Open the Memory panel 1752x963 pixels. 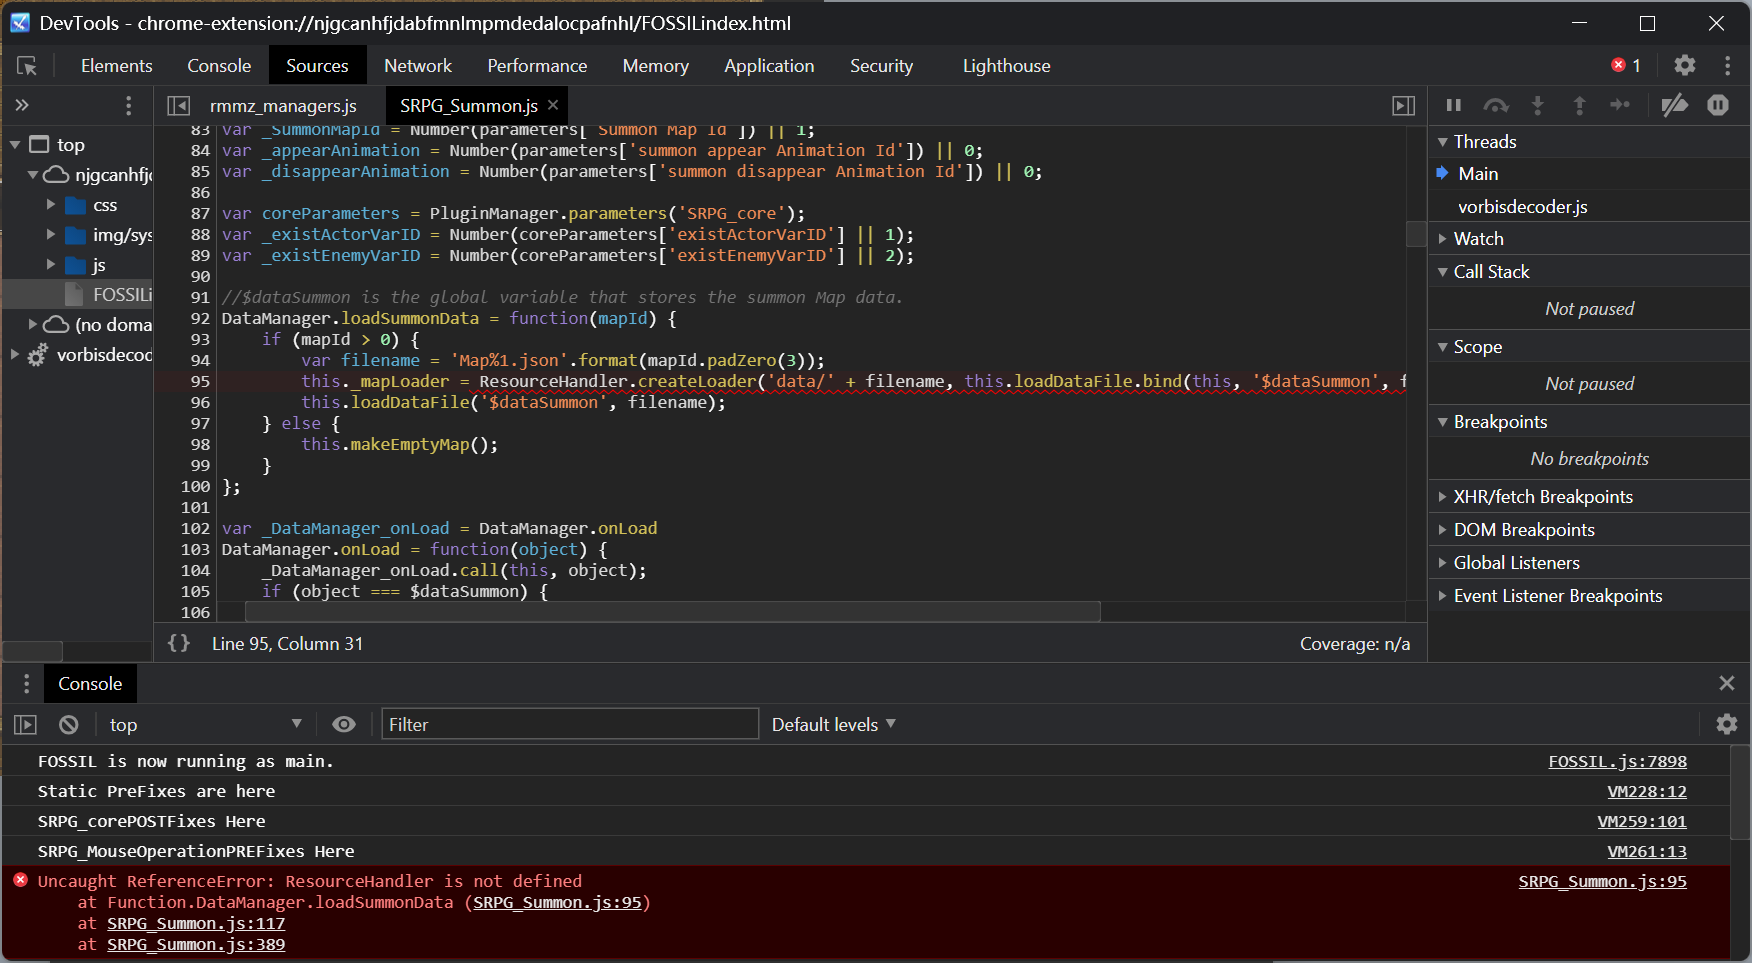(656, 66)
